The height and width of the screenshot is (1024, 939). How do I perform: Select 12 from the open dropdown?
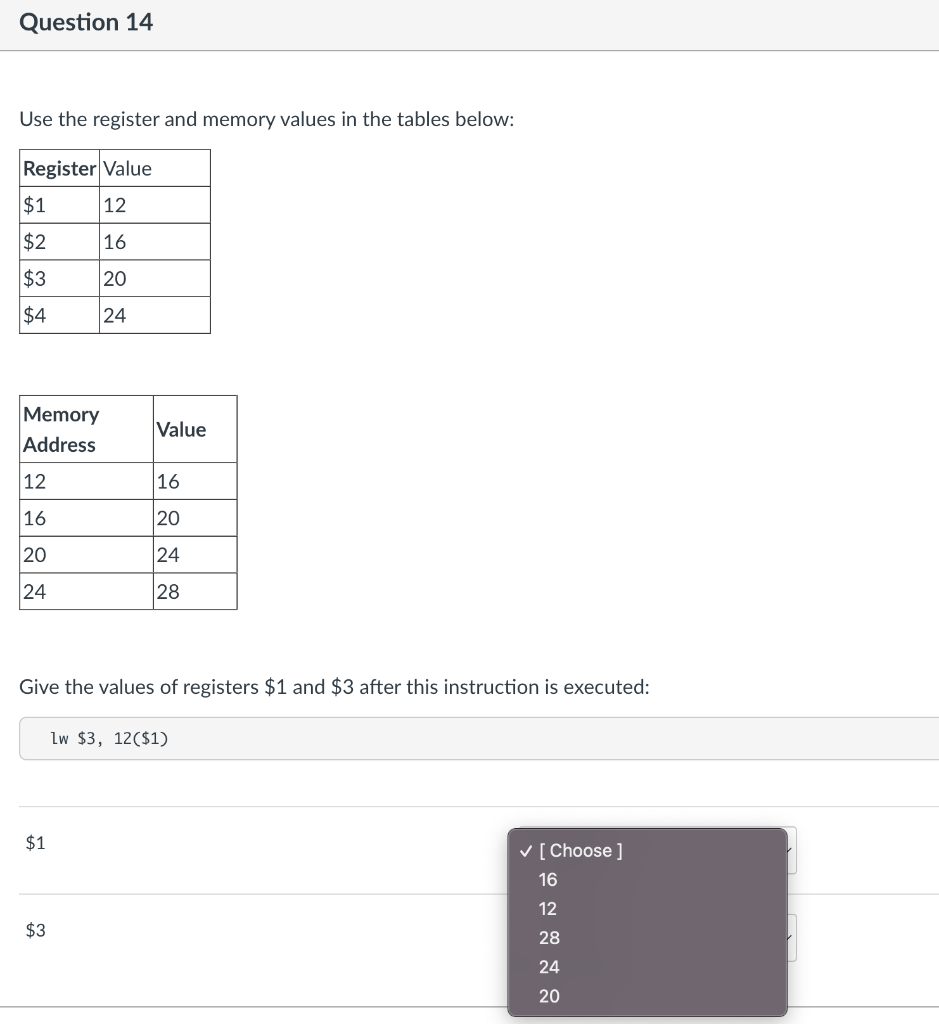[548, 908]
